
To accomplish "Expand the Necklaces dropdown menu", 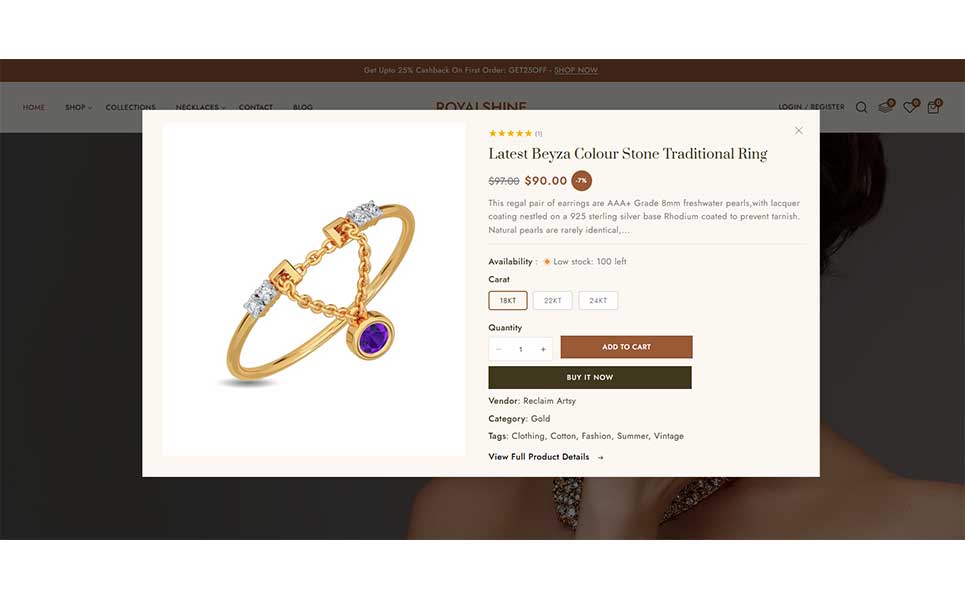I will point(200,107).
